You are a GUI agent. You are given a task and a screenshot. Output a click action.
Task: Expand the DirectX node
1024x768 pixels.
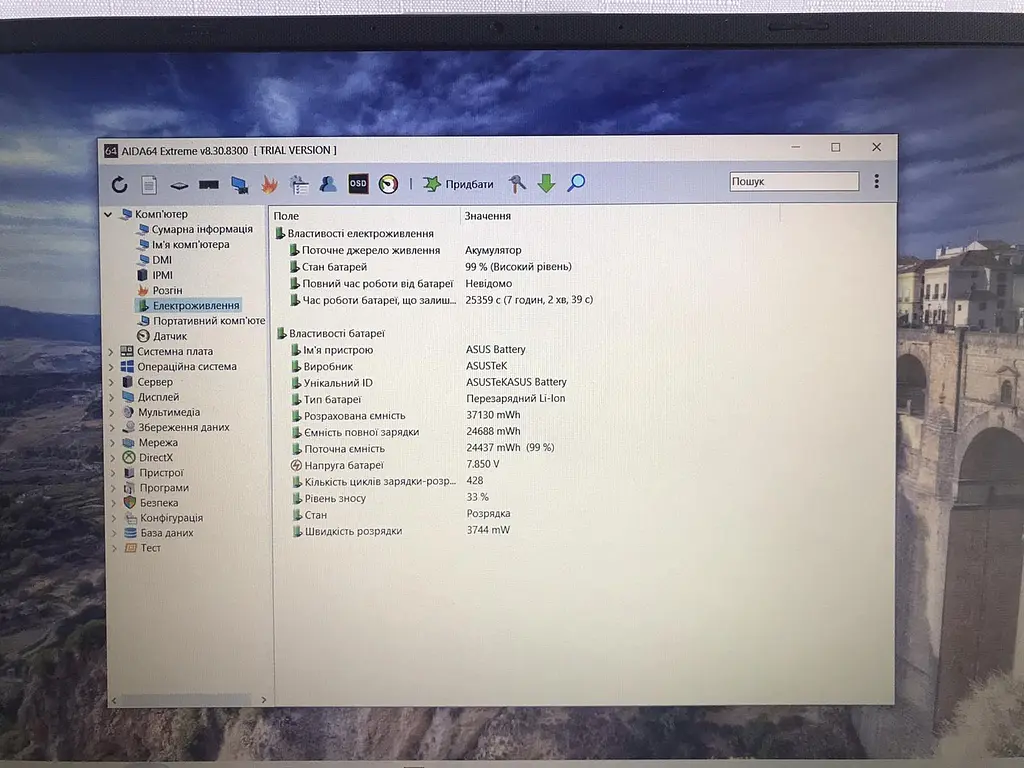coord(112,458)
